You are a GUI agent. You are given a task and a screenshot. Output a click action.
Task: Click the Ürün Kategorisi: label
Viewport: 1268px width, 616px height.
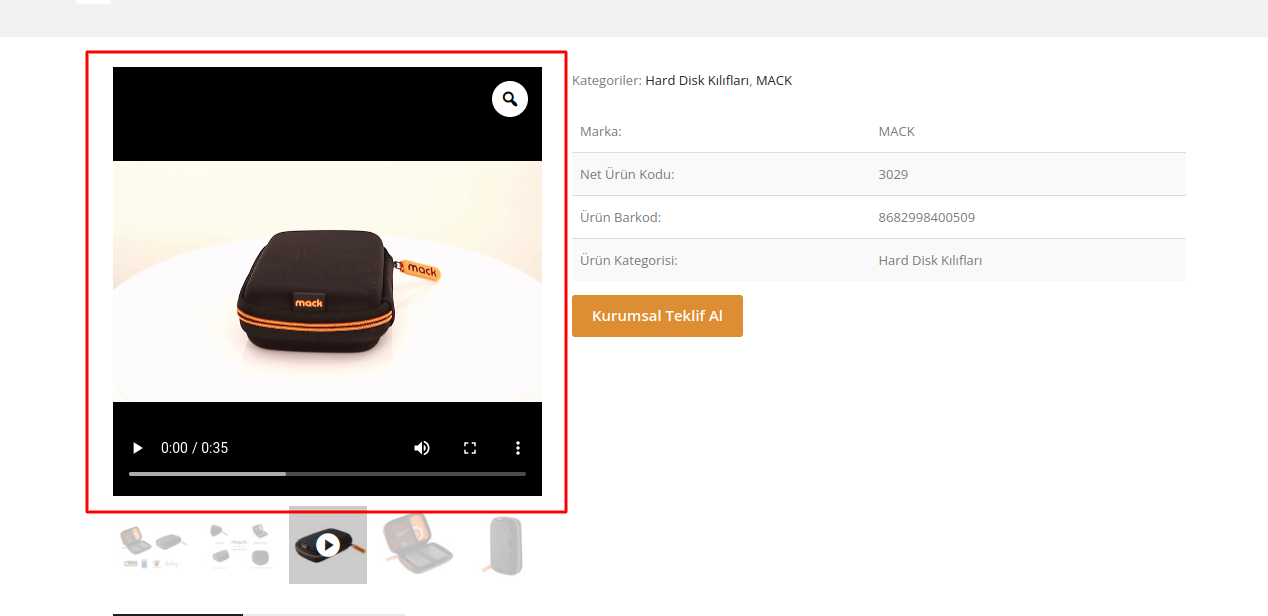(x=629, y=260)
